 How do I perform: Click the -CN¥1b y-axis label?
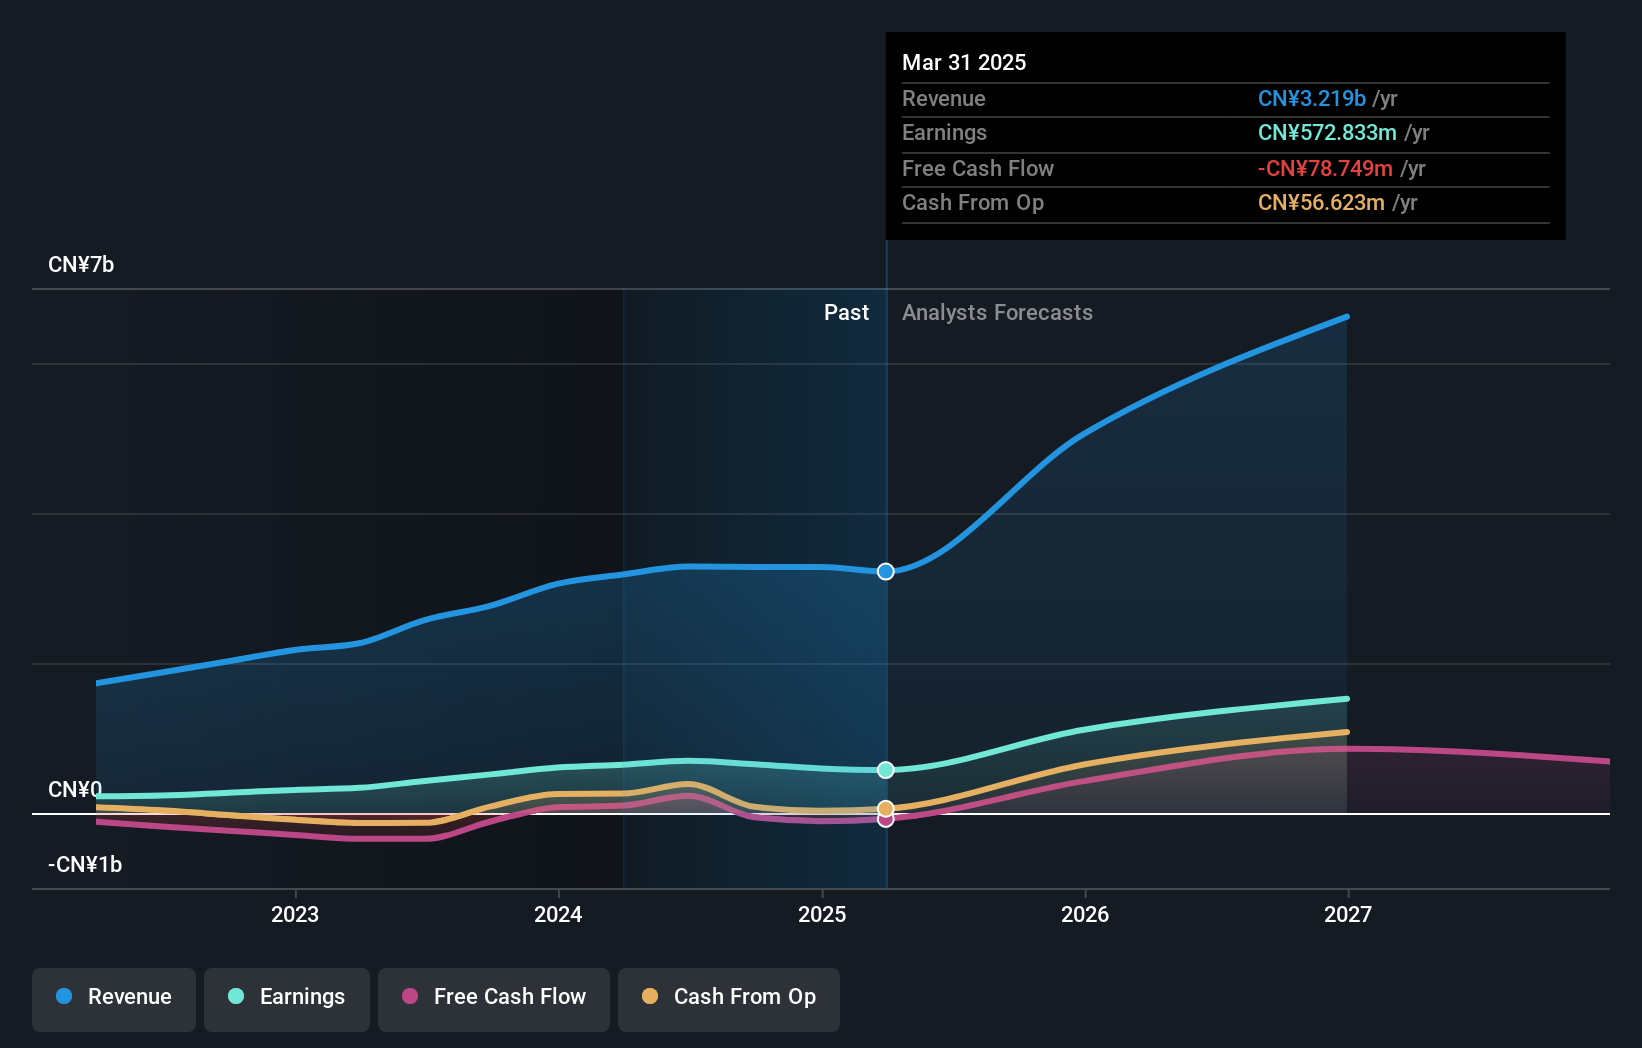coord(85,865)
